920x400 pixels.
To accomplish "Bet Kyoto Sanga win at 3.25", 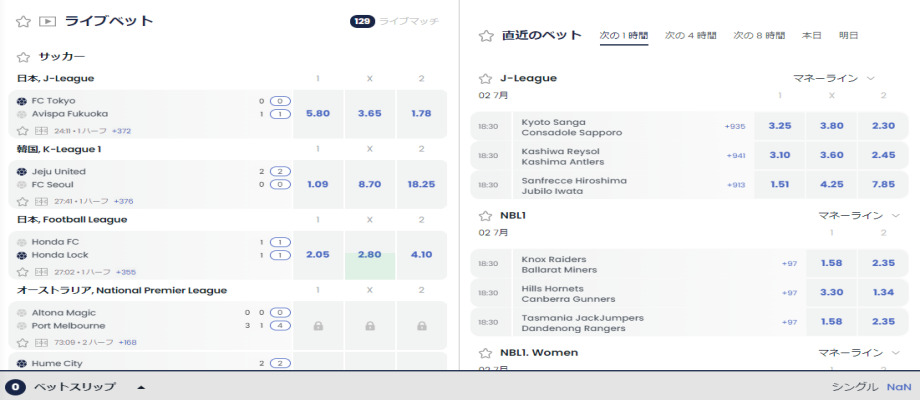I will coord(779,126).
